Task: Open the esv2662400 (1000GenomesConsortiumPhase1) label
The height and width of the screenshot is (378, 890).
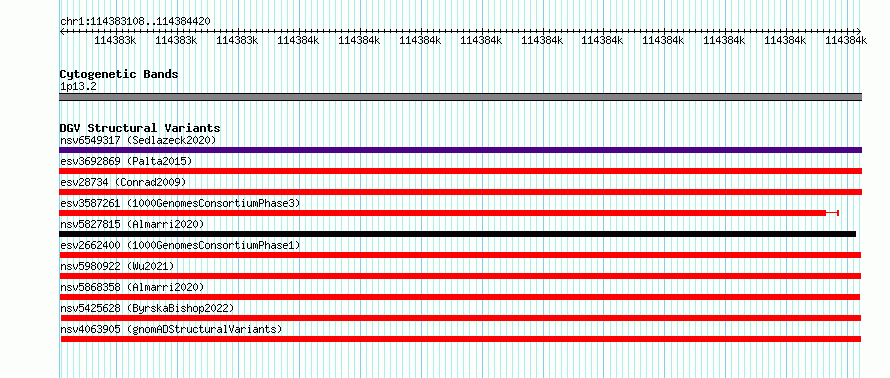Action: [x=180, y=245]
